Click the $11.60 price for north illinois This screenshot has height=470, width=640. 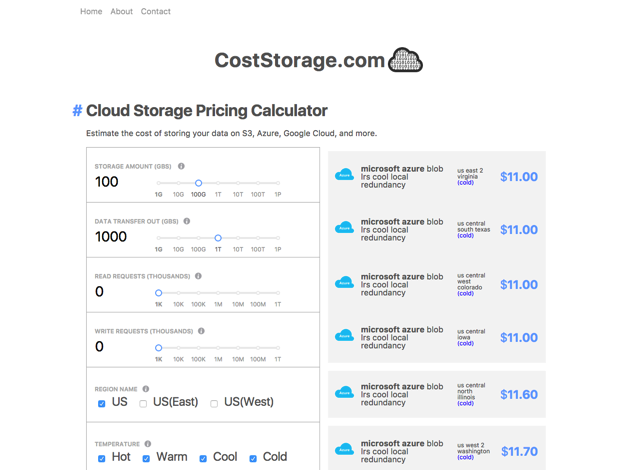tap(519, 395)
